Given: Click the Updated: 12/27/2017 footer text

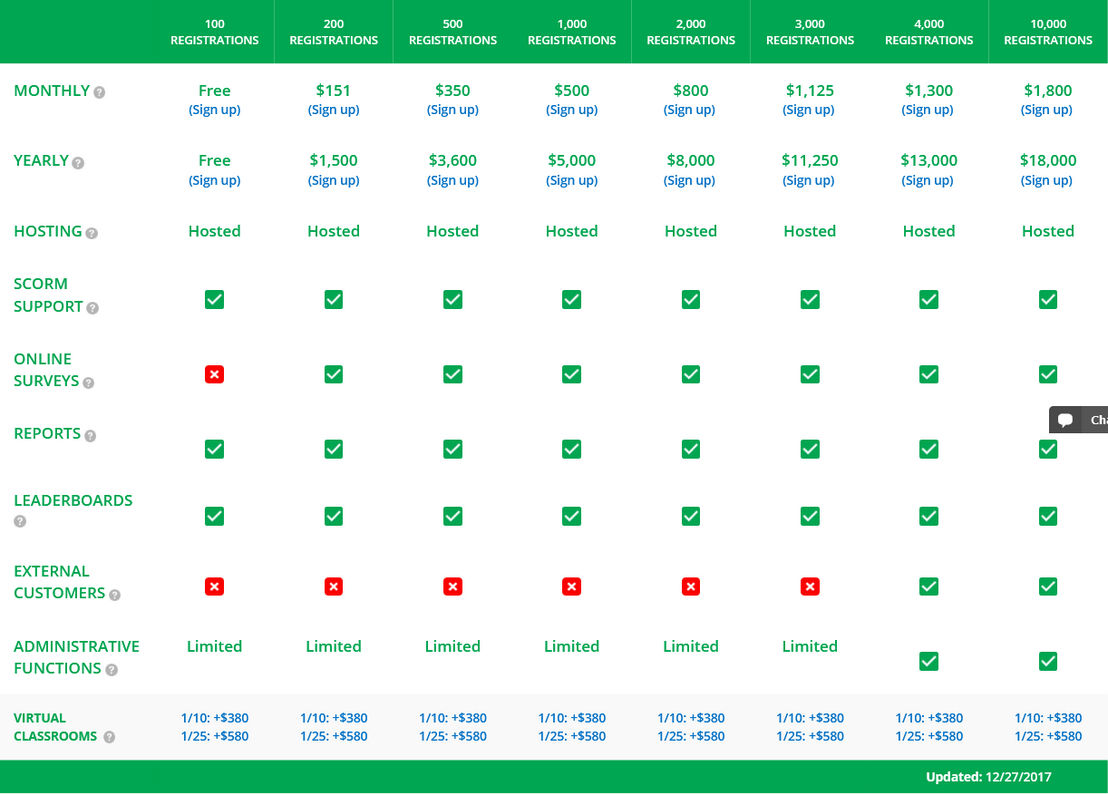Looking at the screenshot, I should [x=989, y=777].
